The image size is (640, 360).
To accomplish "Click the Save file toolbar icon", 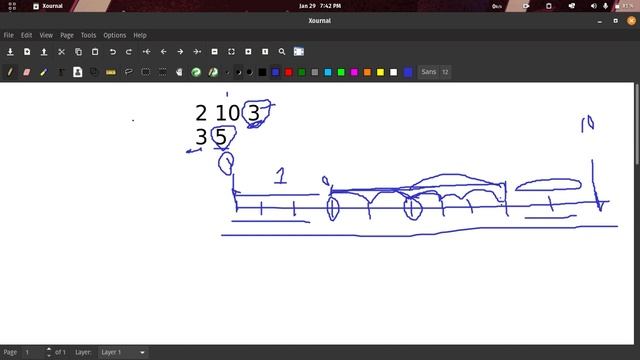I will click(10, 52).
